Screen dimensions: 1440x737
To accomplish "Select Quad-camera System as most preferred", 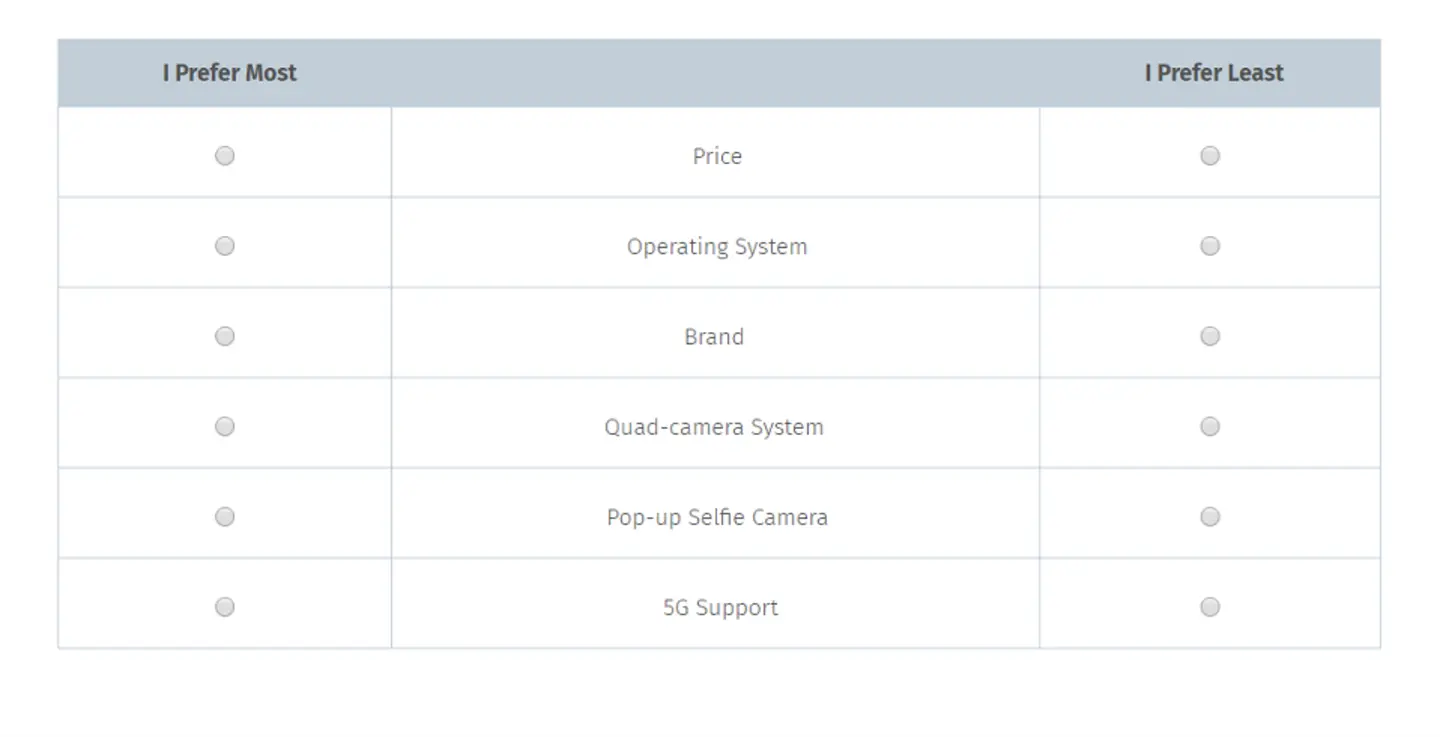I will pyautogui.click(x=225, y=427).
